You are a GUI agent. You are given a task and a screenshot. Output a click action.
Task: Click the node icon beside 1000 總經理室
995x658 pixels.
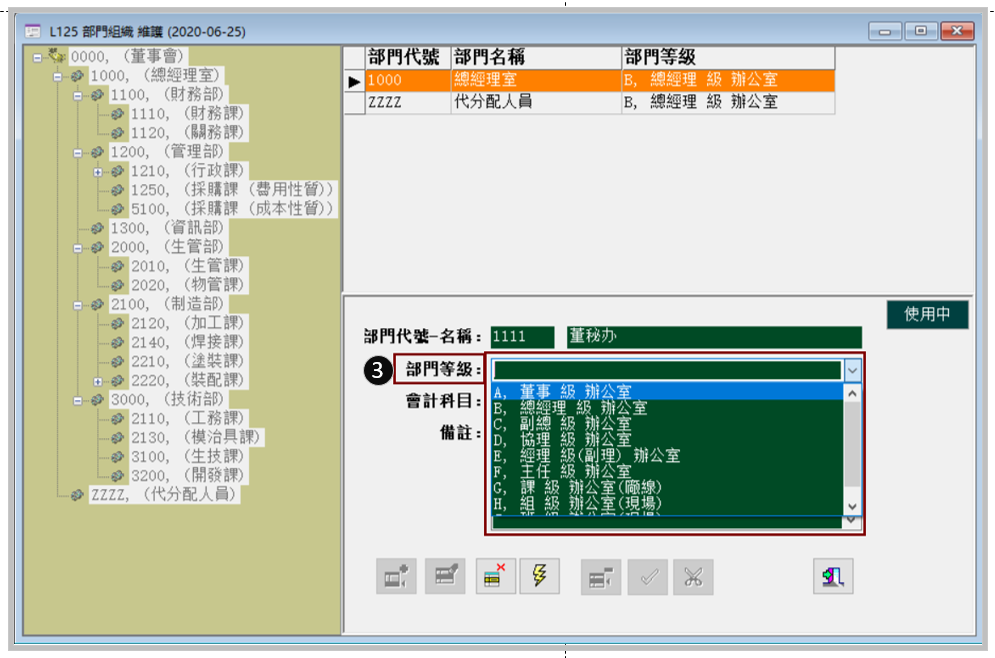[77, 76]
